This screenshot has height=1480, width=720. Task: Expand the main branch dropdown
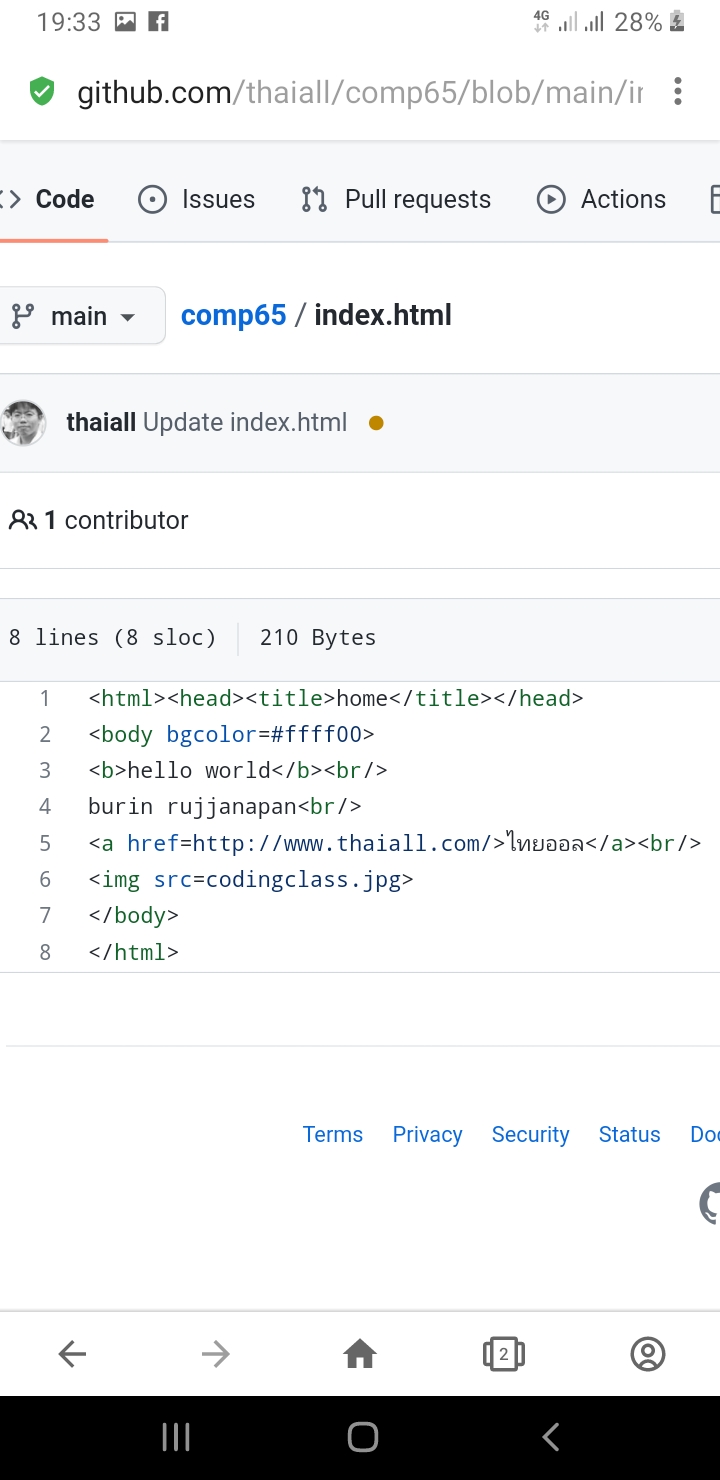(x=81, y=316)
